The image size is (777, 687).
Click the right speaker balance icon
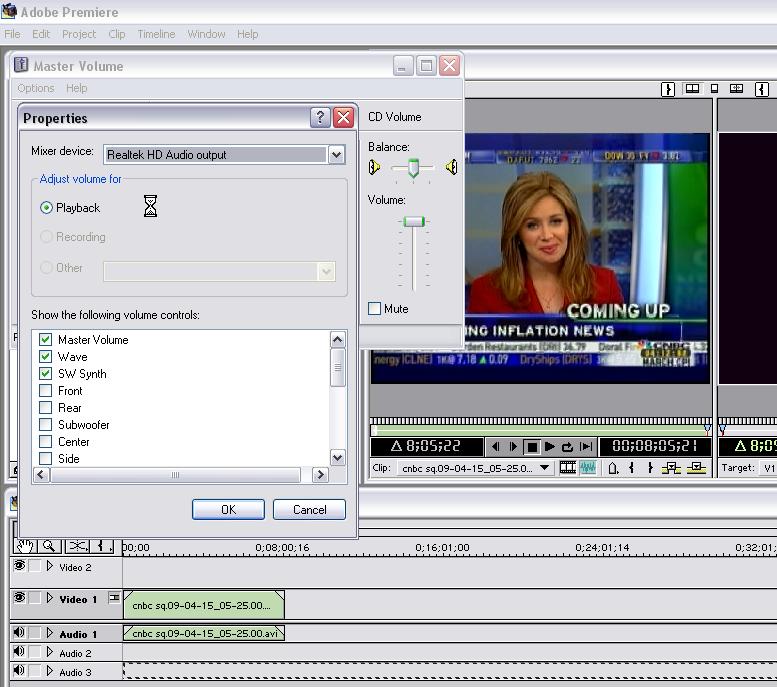pyautogui.click(x=451, y=167)
